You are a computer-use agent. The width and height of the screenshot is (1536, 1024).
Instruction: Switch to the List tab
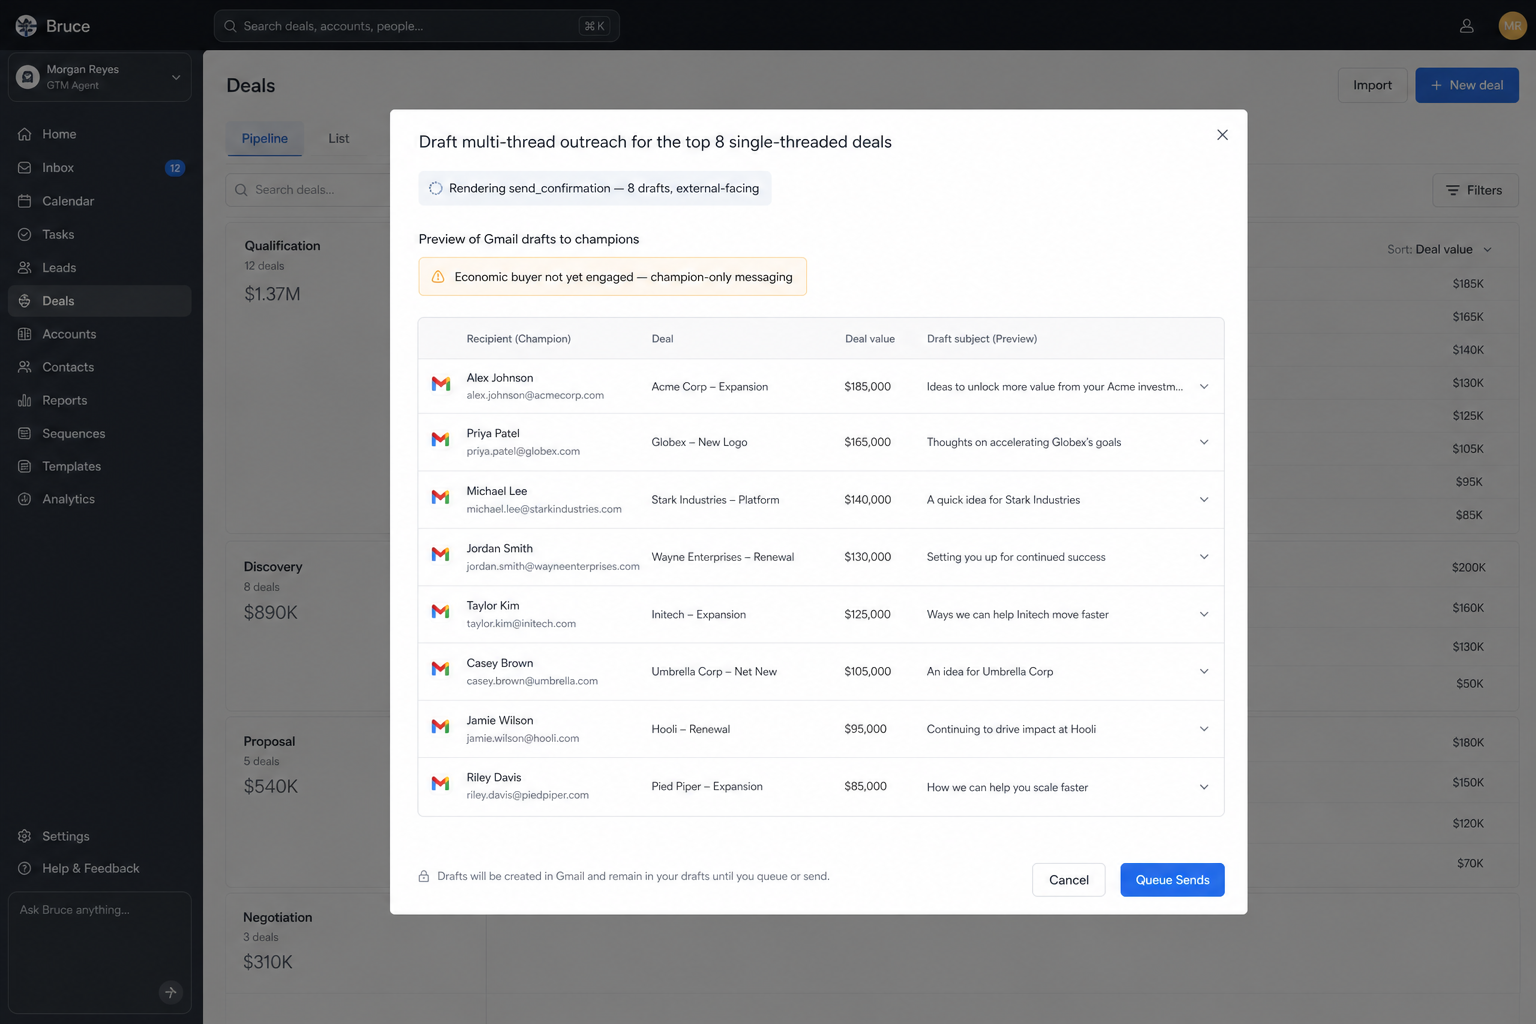tap(339, 139)
